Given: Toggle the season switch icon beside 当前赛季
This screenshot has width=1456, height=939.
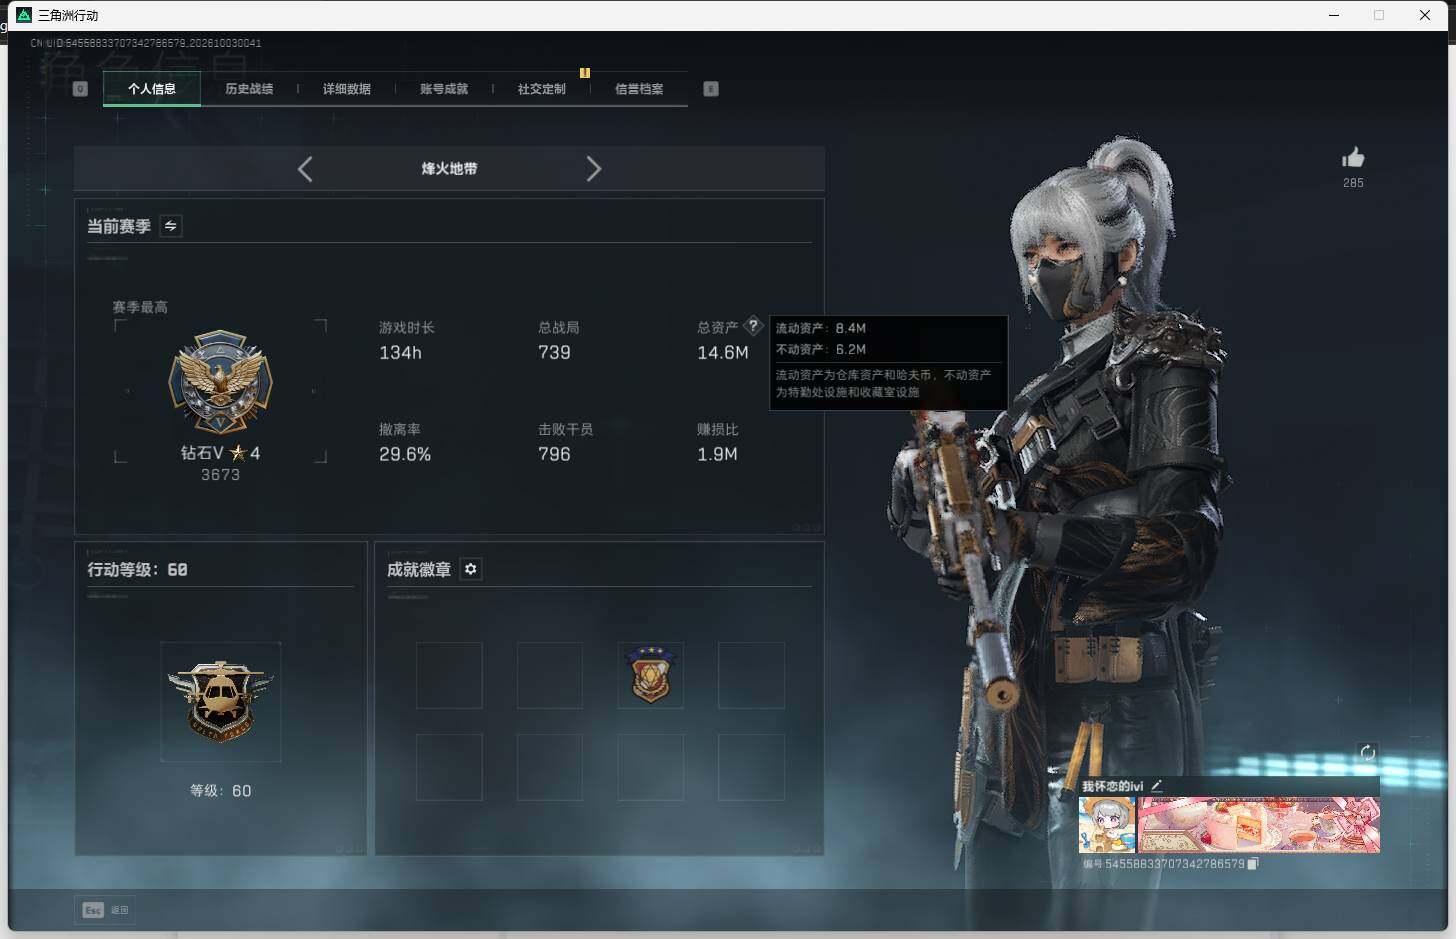Looking at the screenshot, I should coord(171,226).
